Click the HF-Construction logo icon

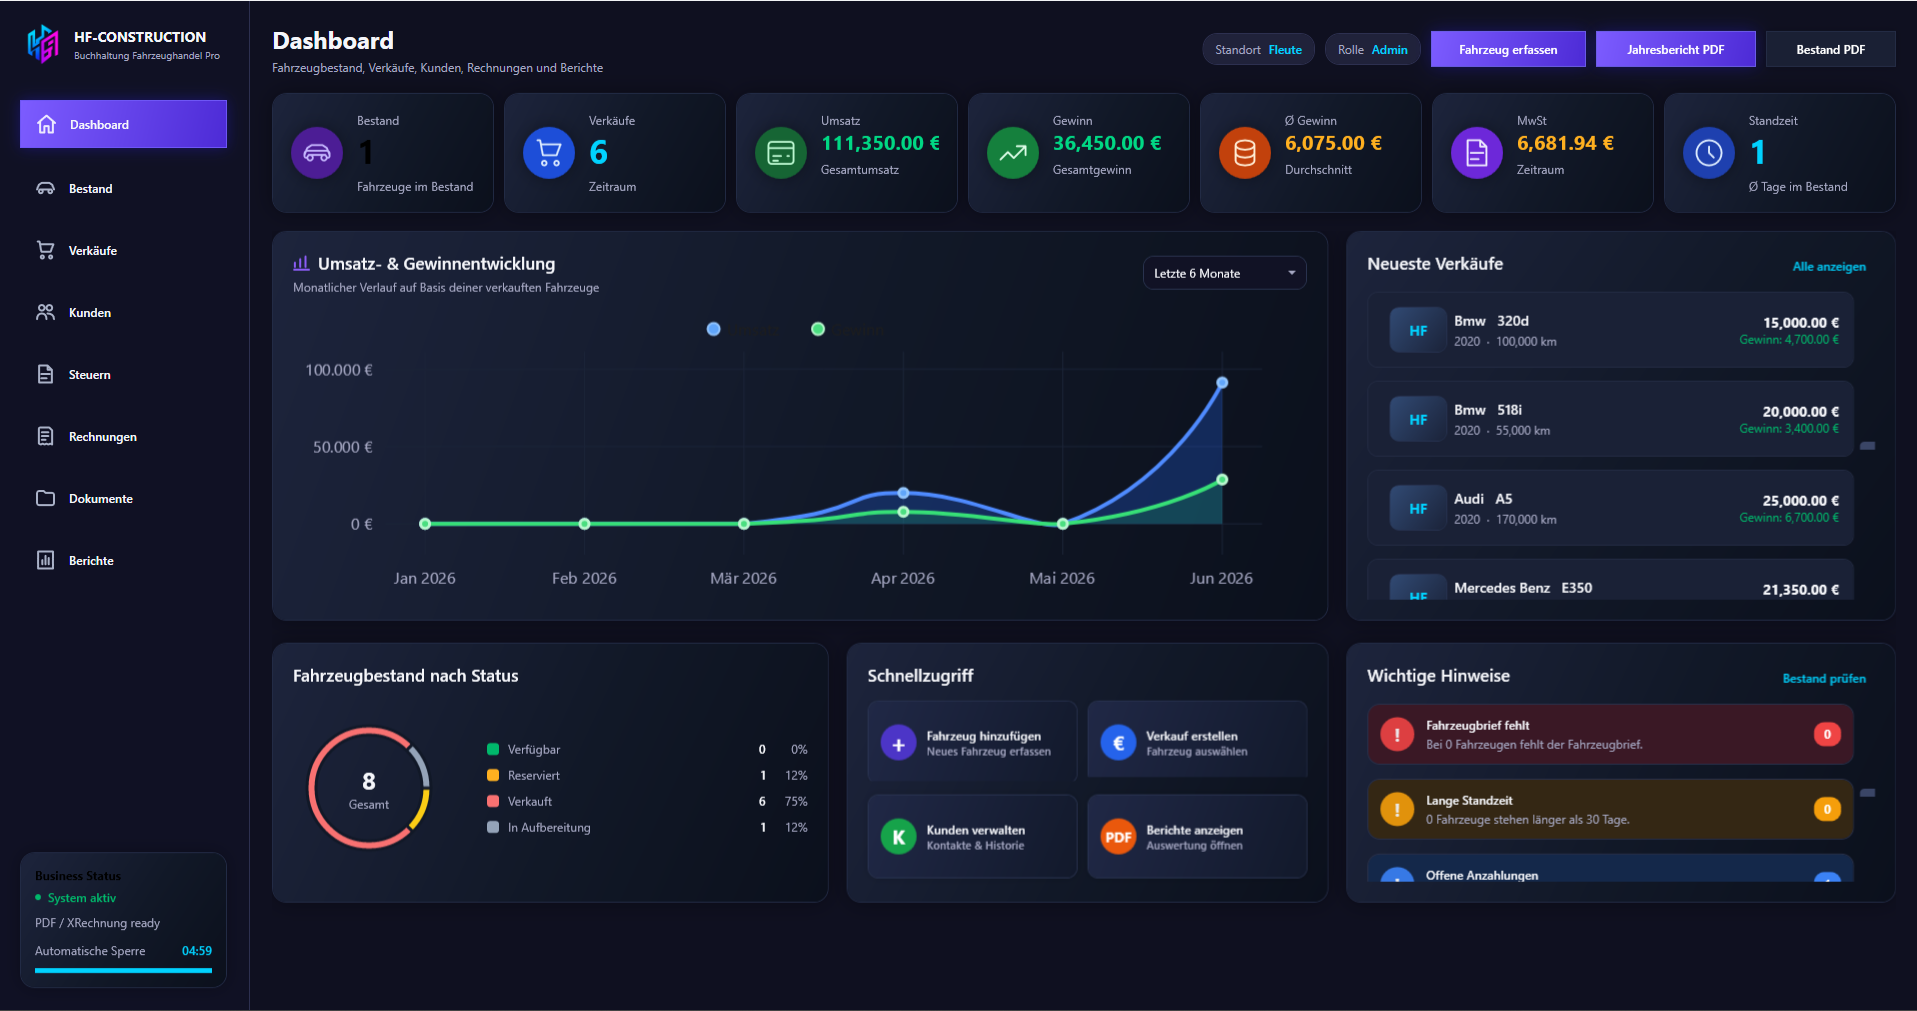click(43, 44)
